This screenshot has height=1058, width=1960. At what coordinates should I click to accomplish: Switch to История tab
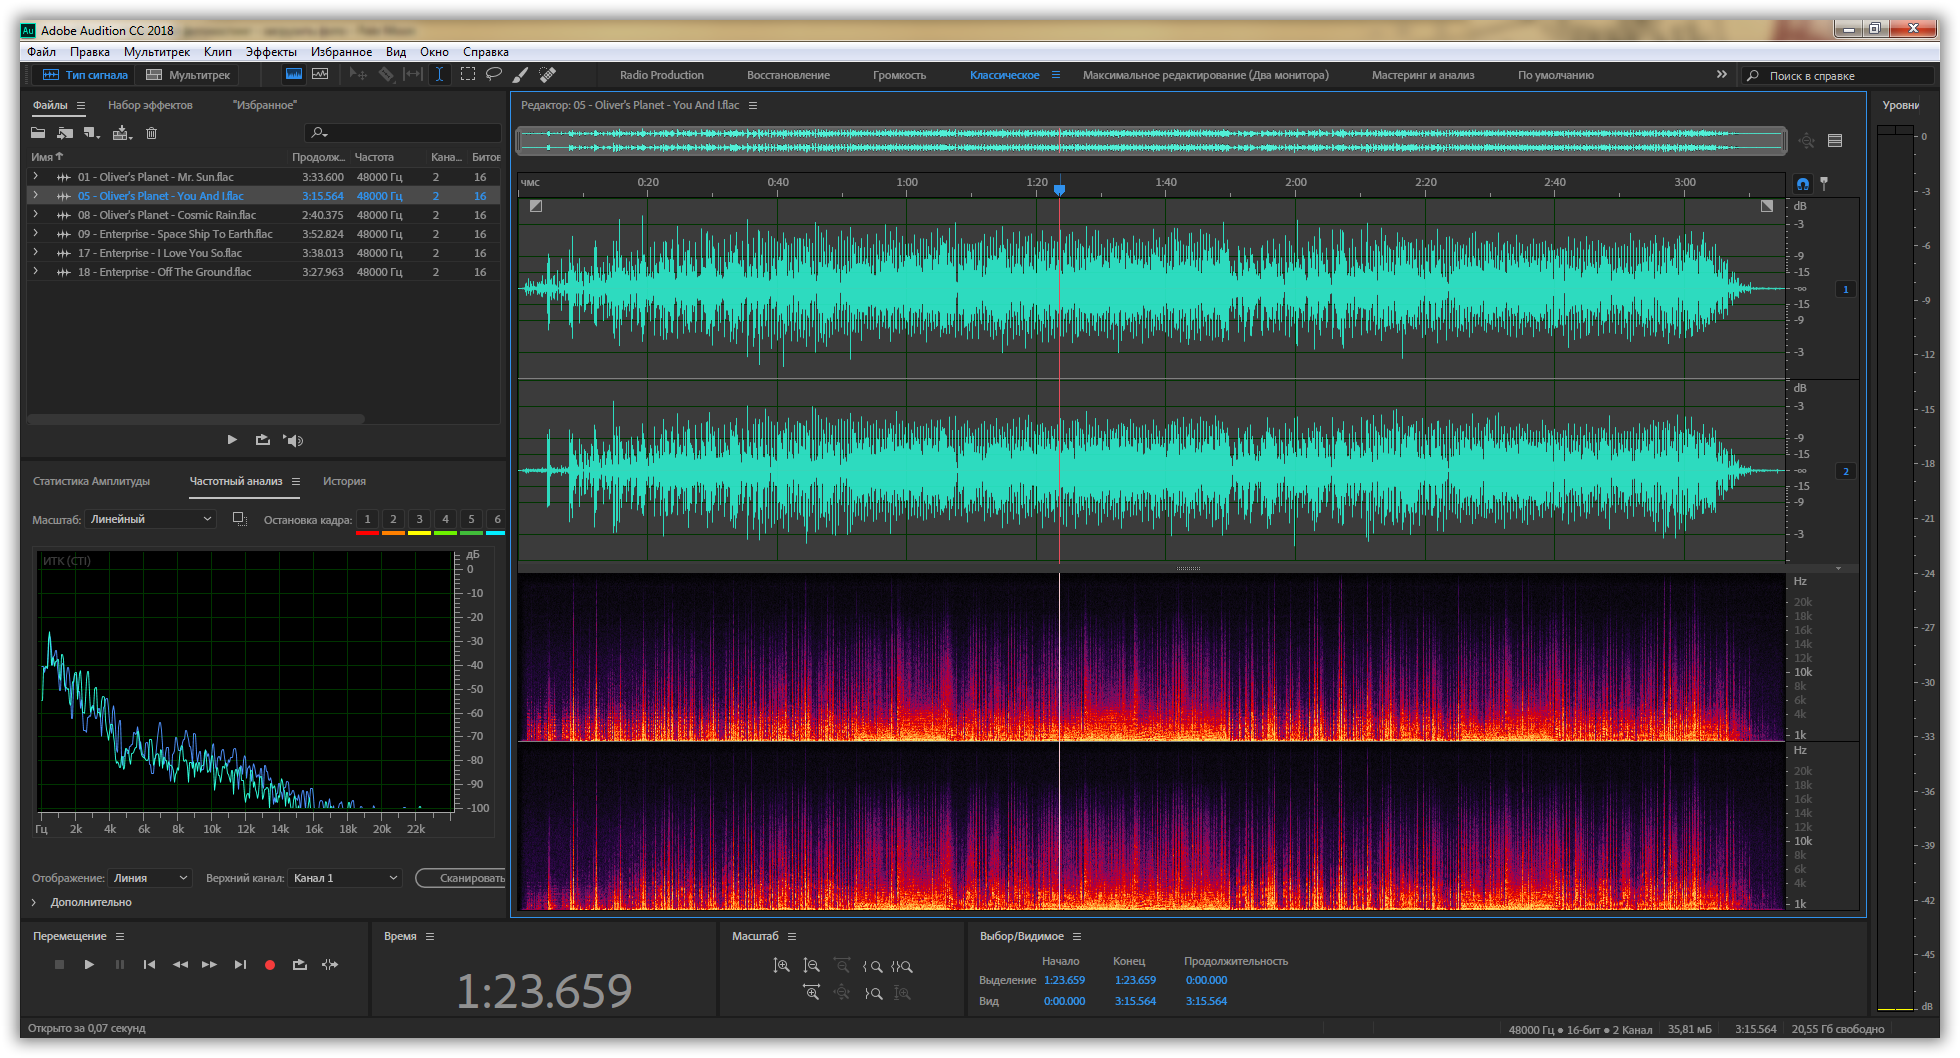[x=344, y=481]
